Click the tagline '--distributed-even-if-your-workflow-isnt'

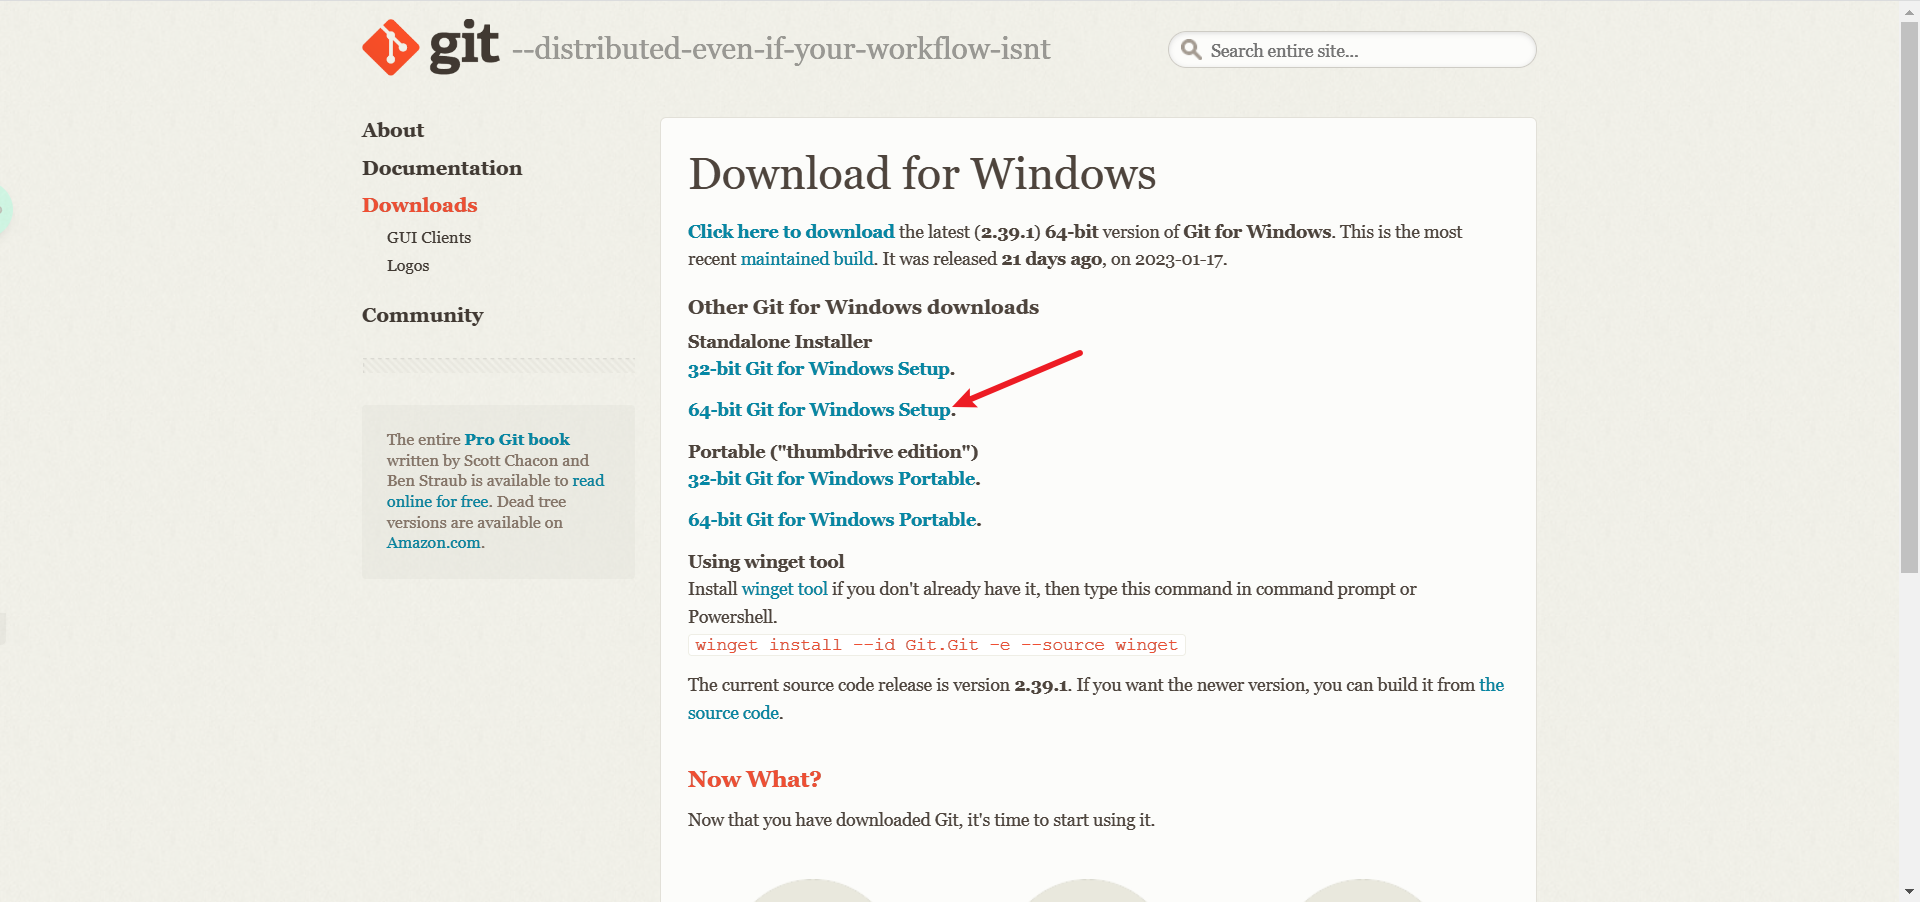click(x=781, y=49)
